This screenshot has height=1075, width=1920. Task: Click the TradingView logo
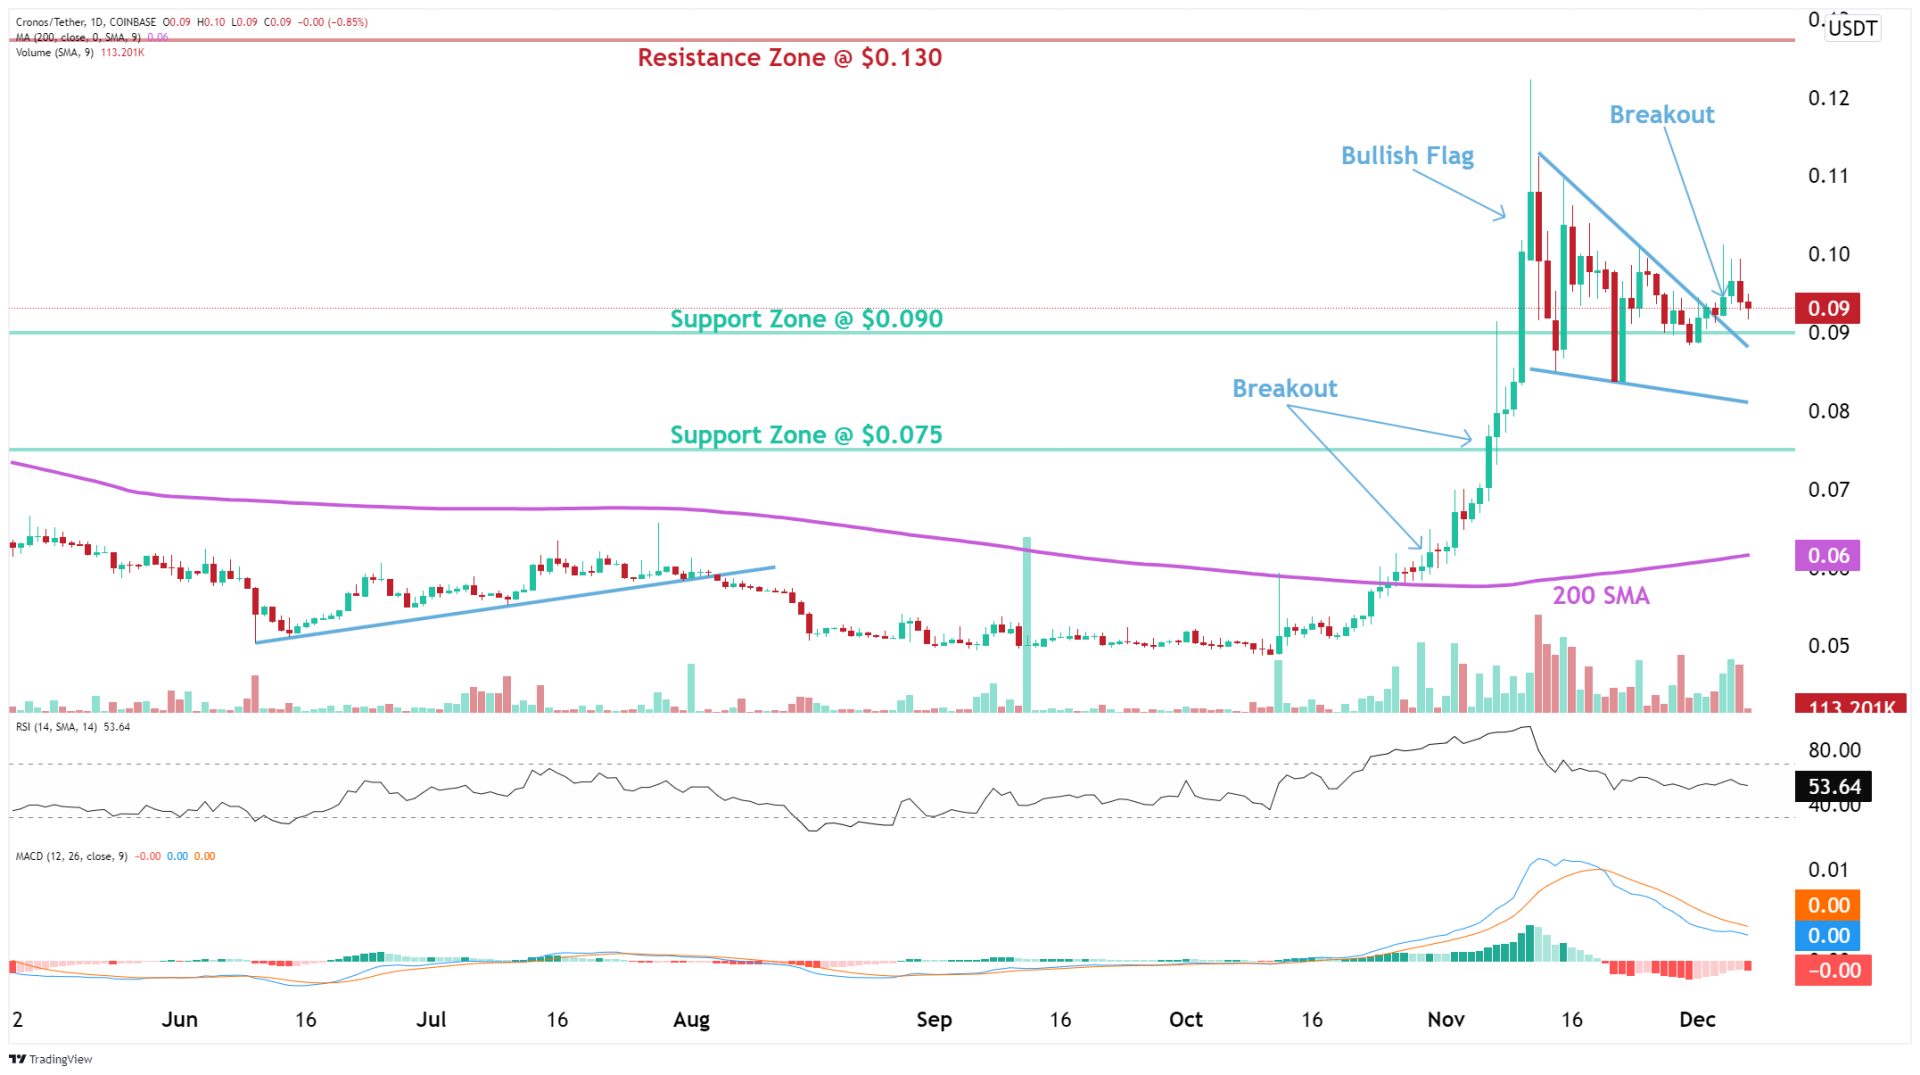49,1058
